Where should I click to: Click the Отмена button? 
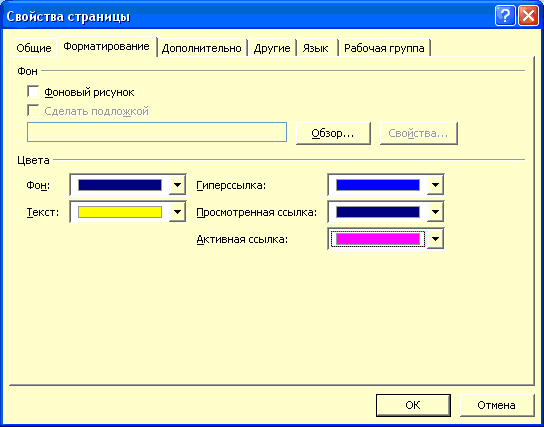(x=496, y=405)
